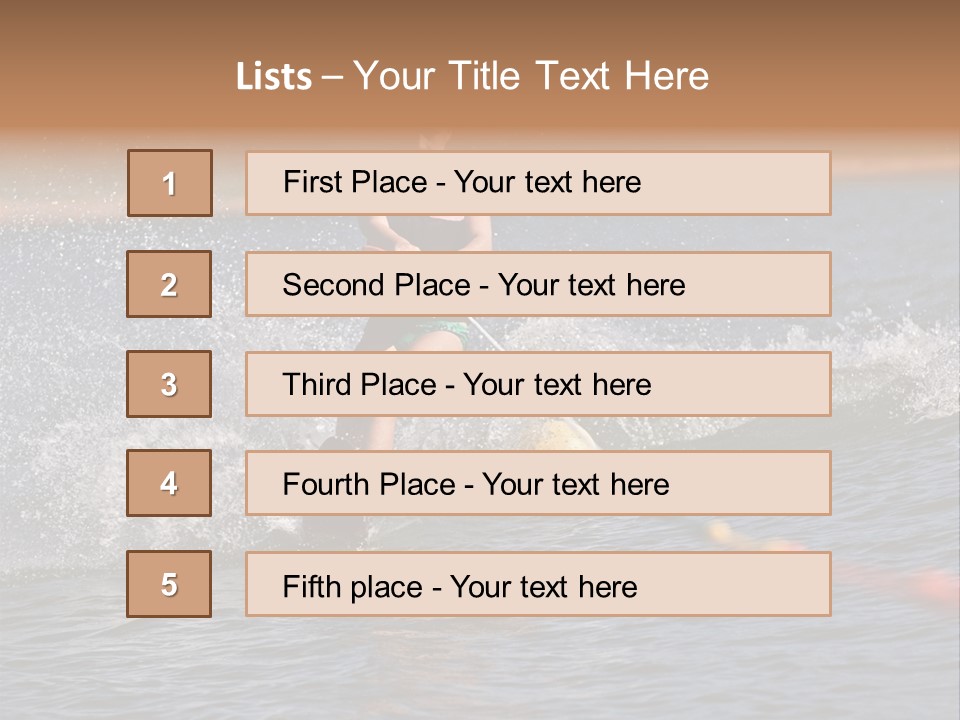Viewport: 960px width, 720px height.
Task: Select the bold word "Lists" in title
Action: (274, 77)
